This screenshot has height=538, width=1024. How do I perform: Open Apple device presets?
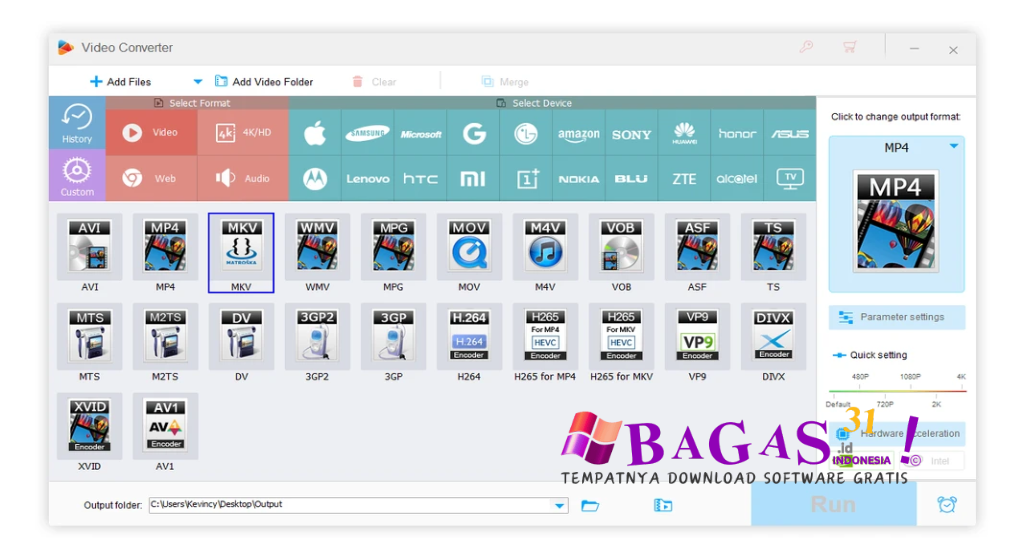click(x=315, y=133)
